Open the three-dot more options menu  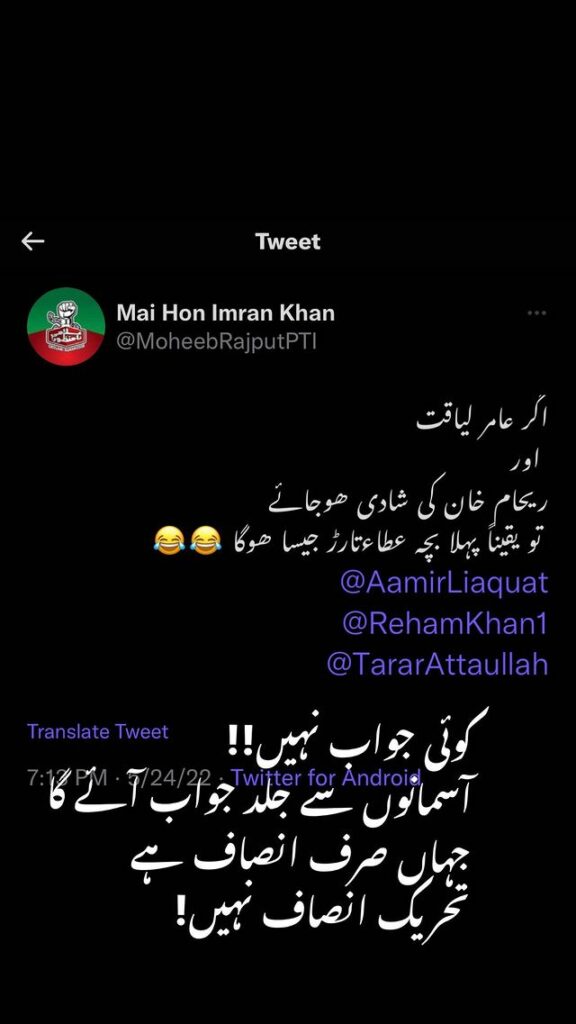(x=537, y=313)
